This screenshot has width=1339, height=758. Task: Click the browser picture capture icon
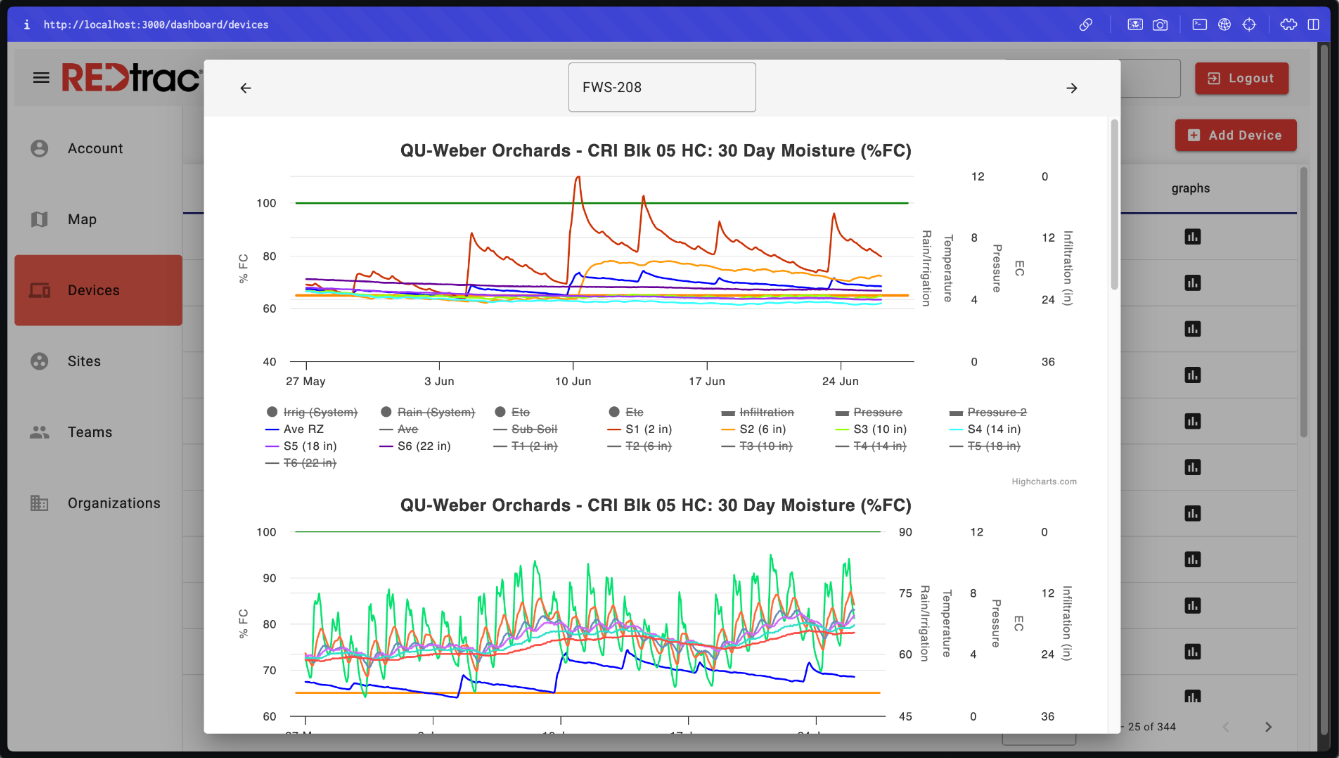1135,24
